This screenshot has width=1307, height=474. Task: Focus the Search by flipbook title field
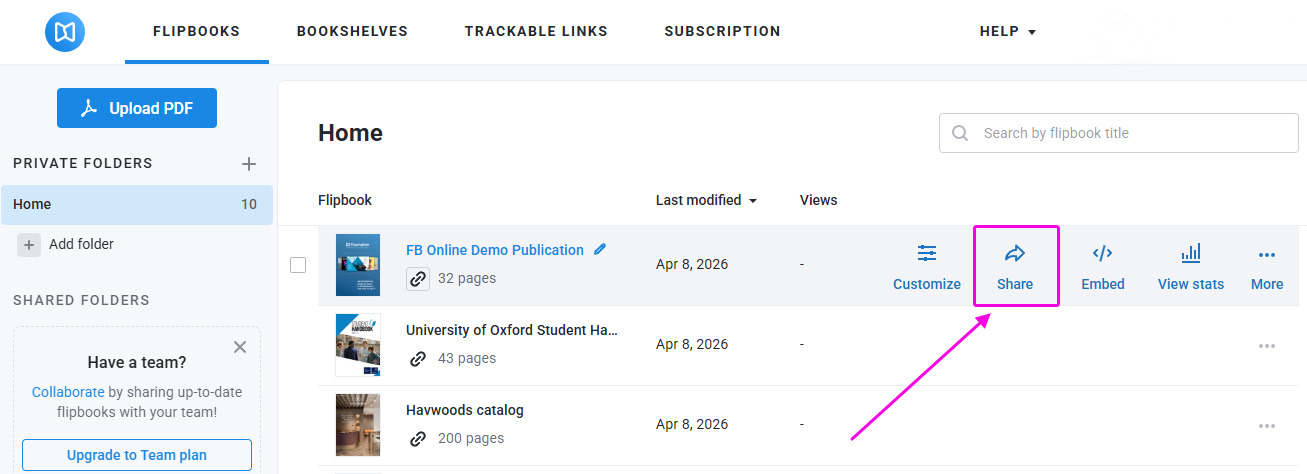1130,133
